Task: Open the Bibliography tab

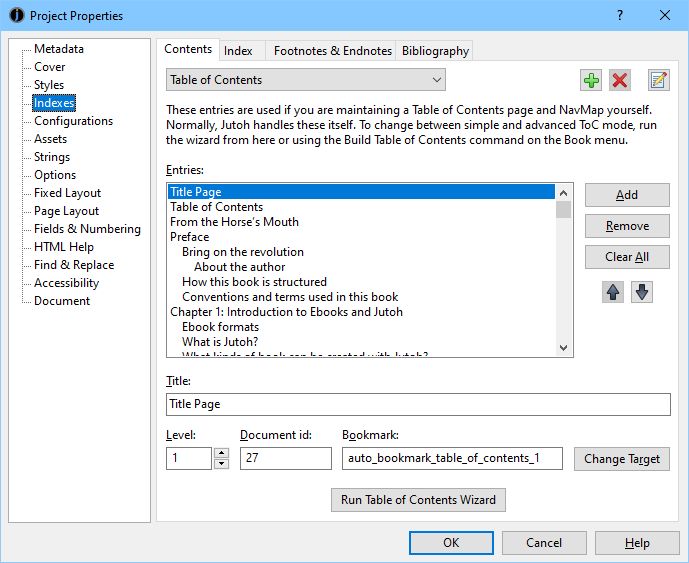Action: click(x=435, y=51)
